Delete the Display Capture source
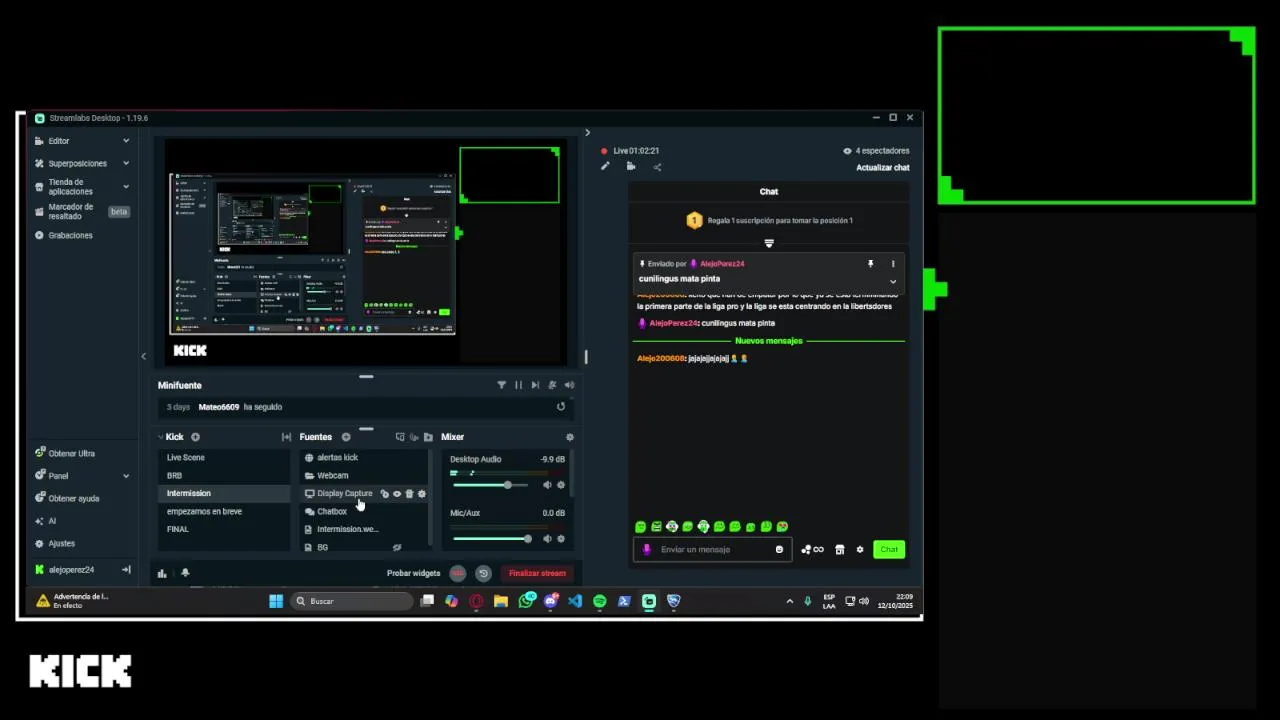 point(409,494)
